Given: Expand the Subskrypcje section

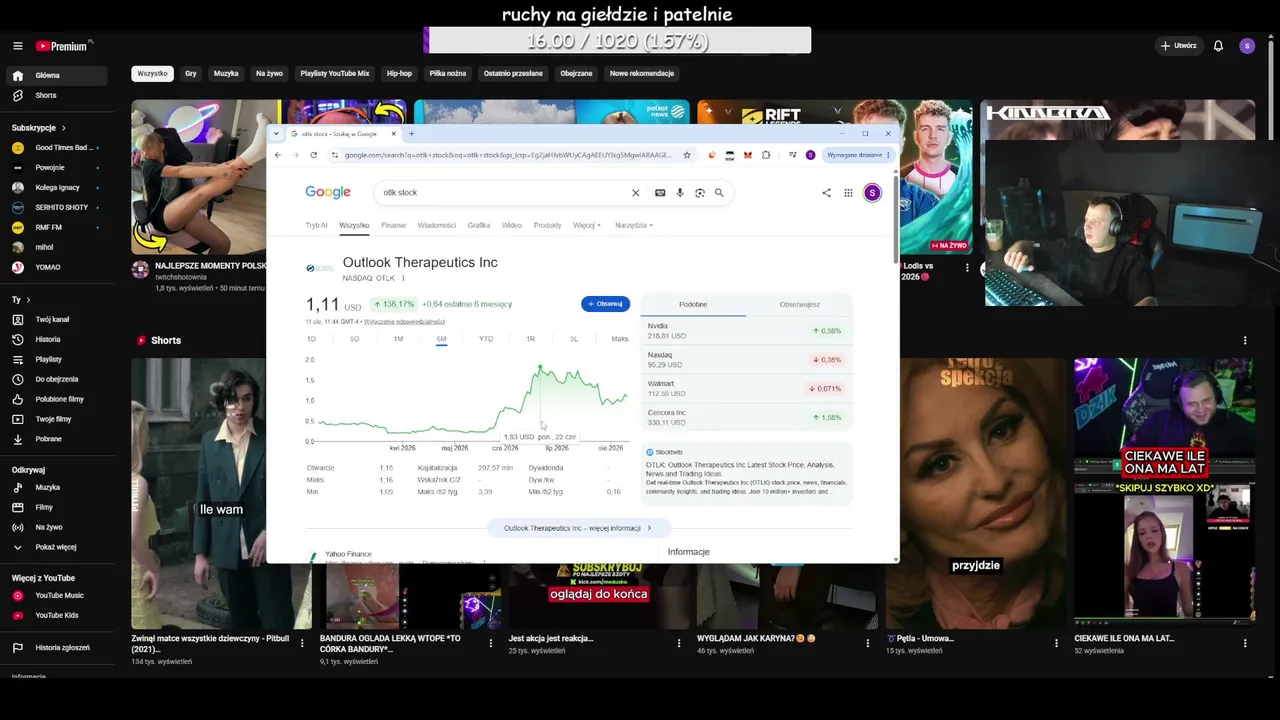Looking at the screenshot, I should 39,128.
